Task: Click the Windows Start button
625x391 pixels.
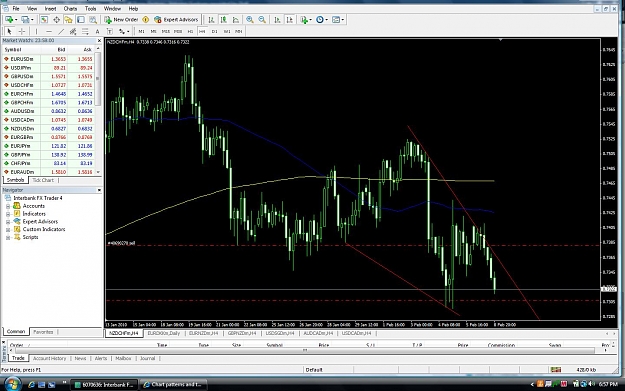Action: point(13,385)
